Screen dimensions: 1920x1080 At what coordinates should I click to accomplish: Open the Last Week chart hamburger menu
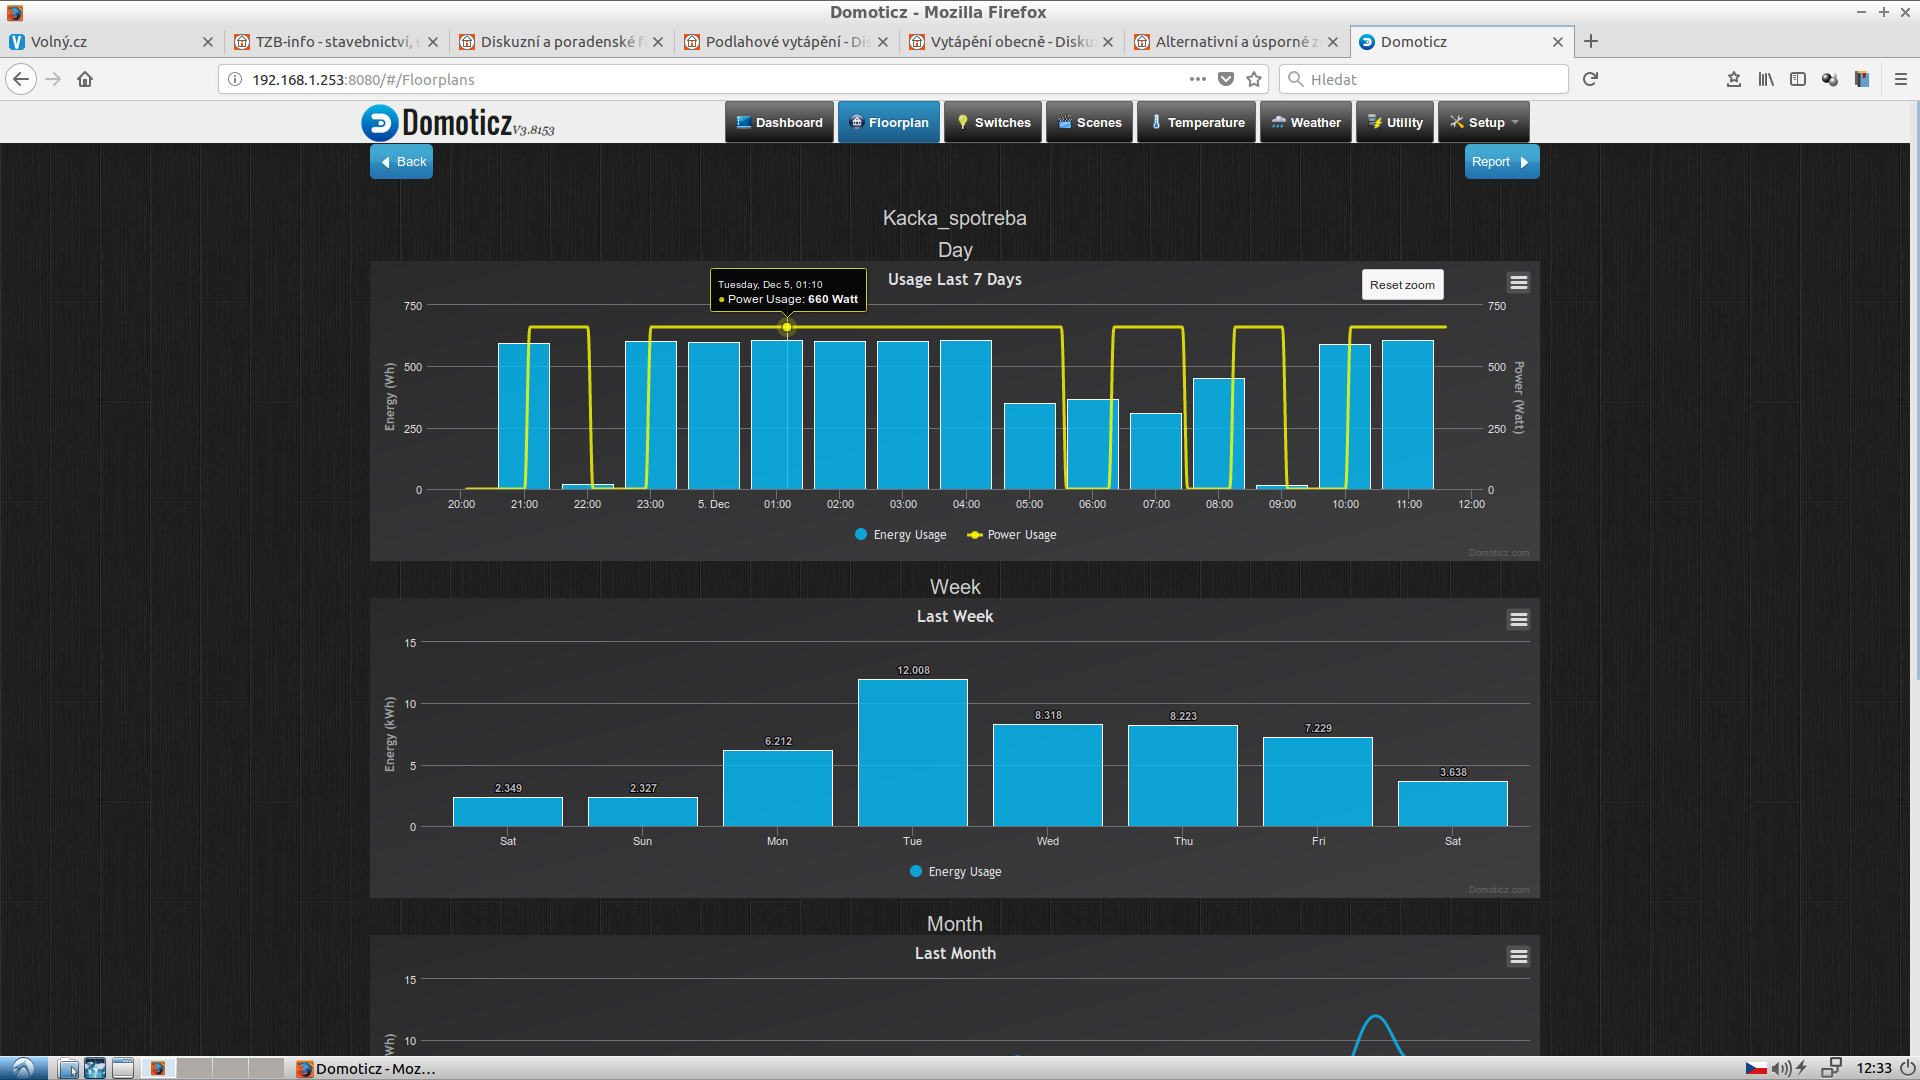[1518, 620]
